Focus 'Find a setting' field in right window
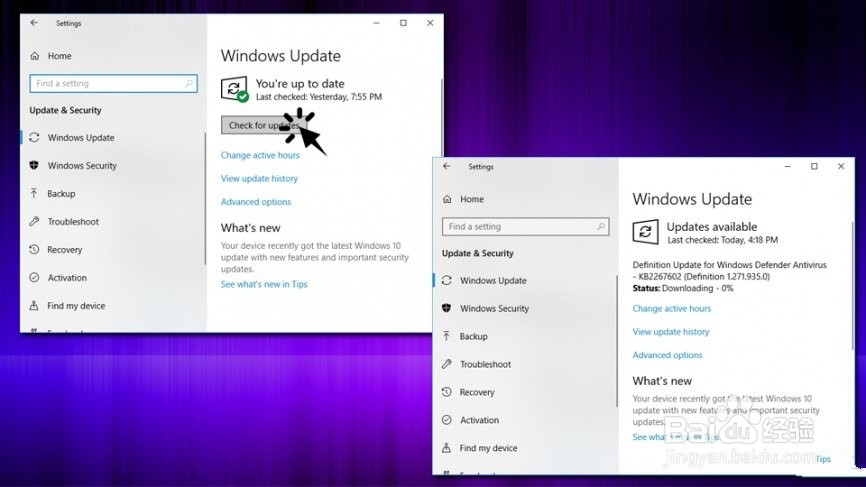Viewport: 866px width, 487px height. (525, 226)
